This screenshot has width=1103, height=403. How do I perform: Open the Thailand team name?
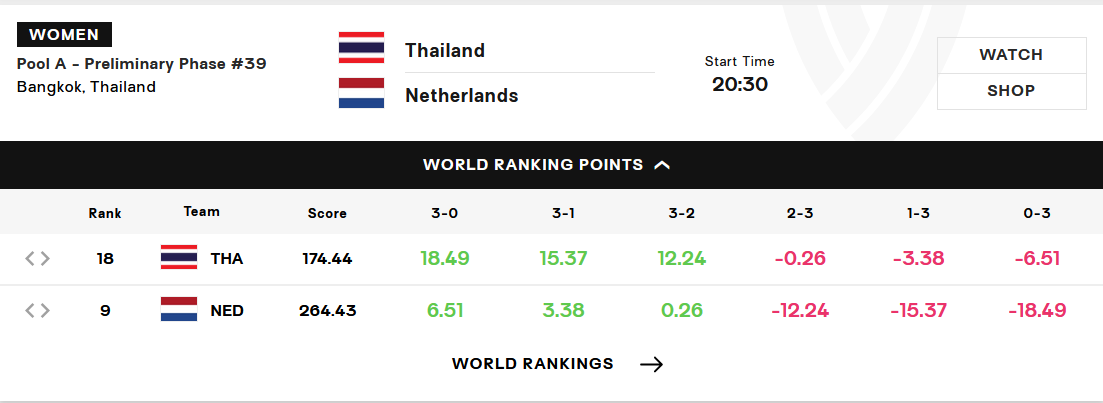tap(445, 51)
